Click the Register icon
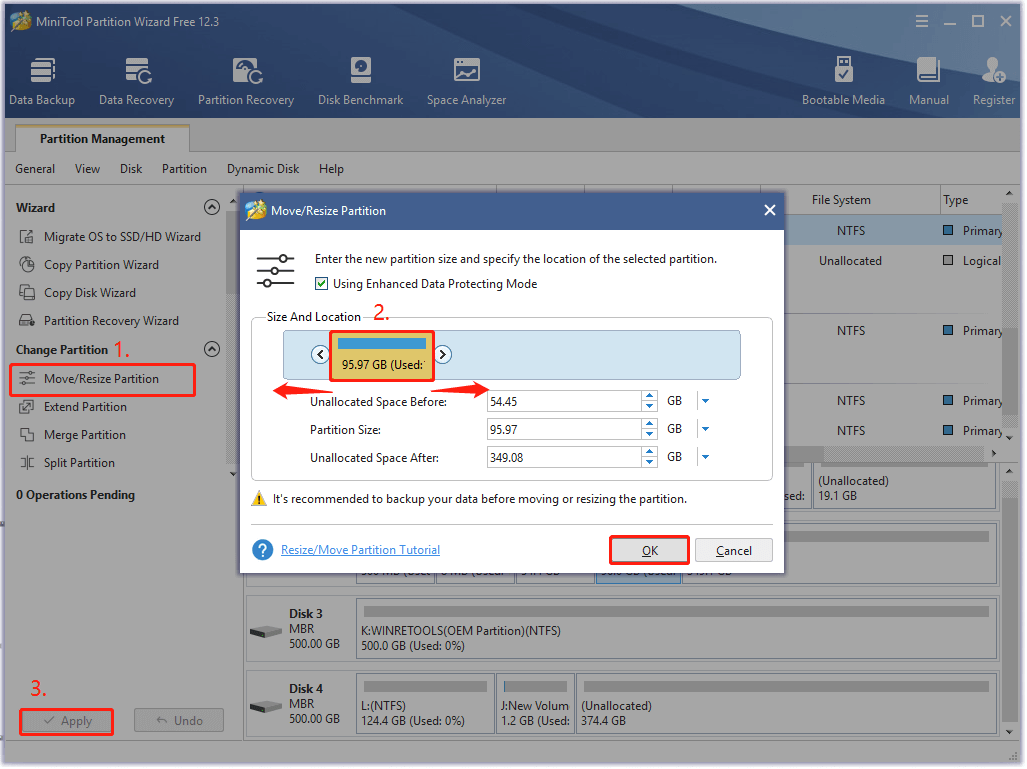The image size is (1027, 769). (993, 71)
